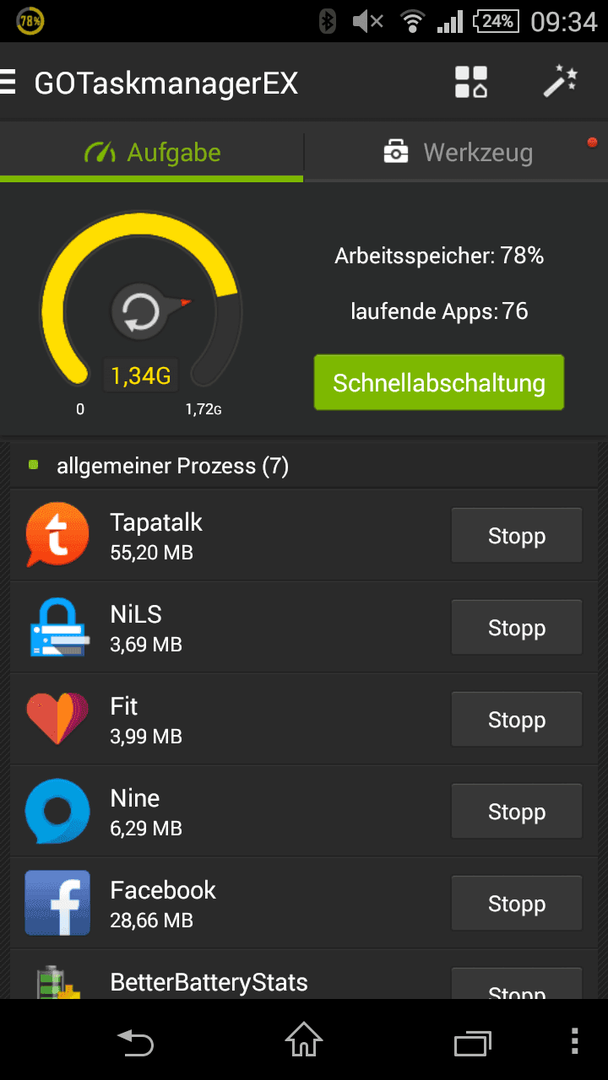
Task: Select the Tapatalk app icon
Action: (x=57, y=534)
